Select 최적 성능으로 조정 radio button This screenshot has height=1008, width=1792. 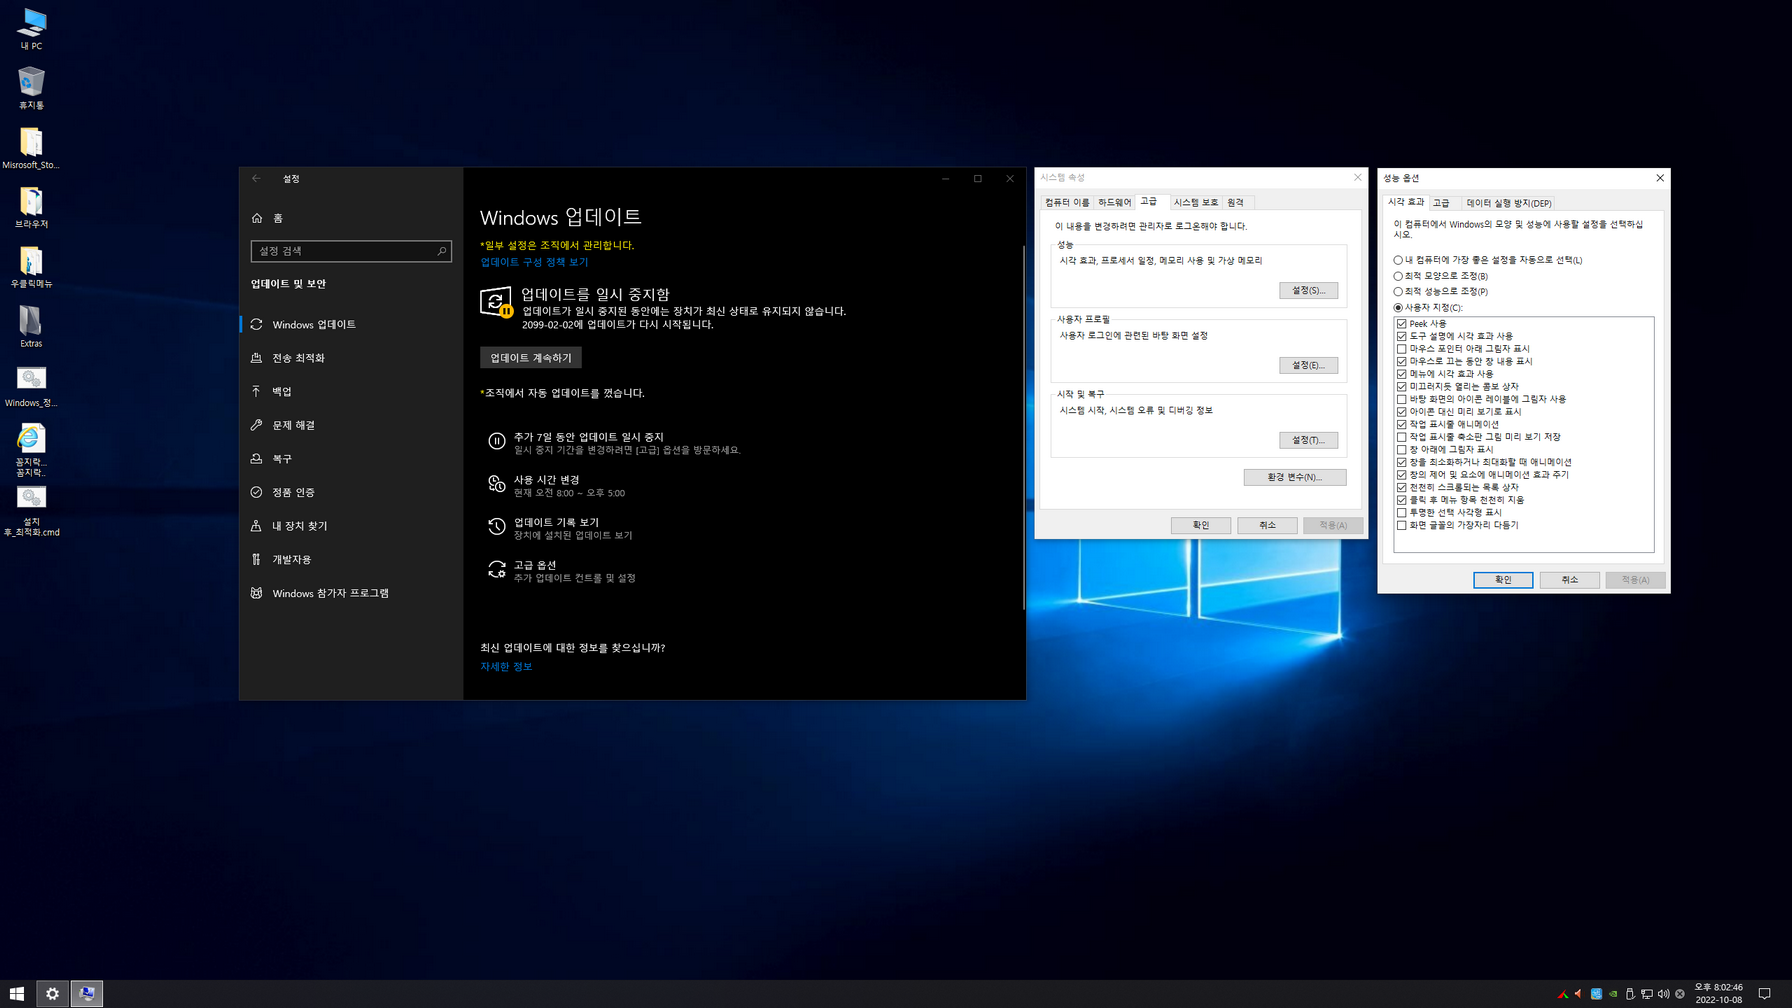click(1398, 292)
